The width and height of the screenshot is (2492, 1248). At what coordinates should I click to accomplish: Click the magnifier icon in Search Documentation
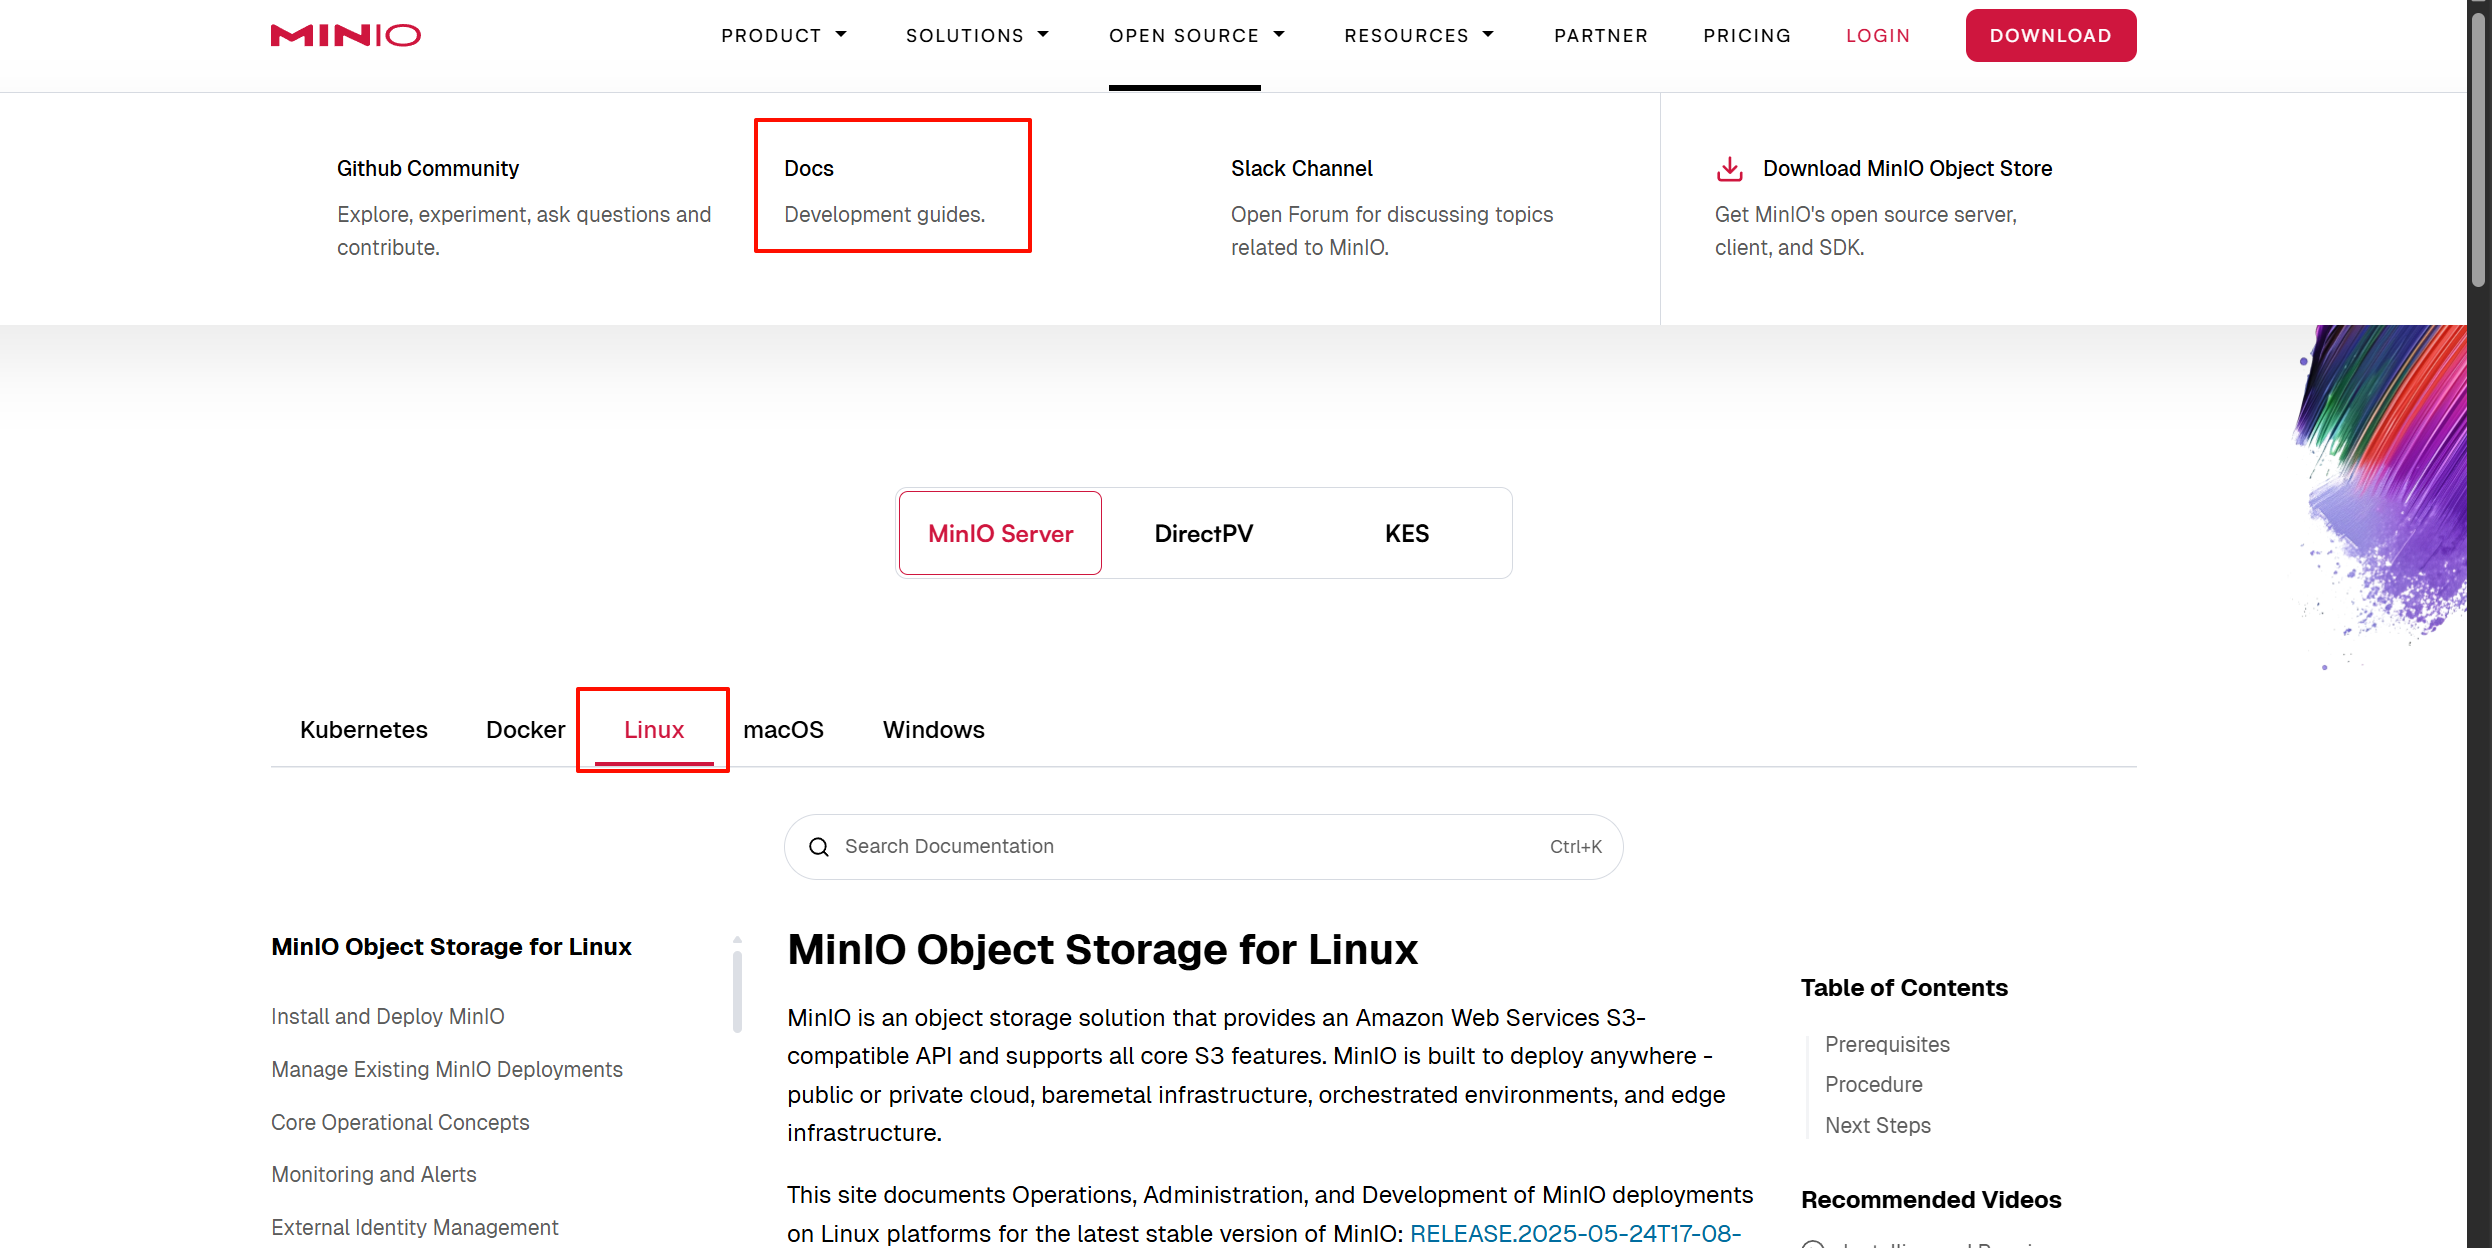point(819,847)
